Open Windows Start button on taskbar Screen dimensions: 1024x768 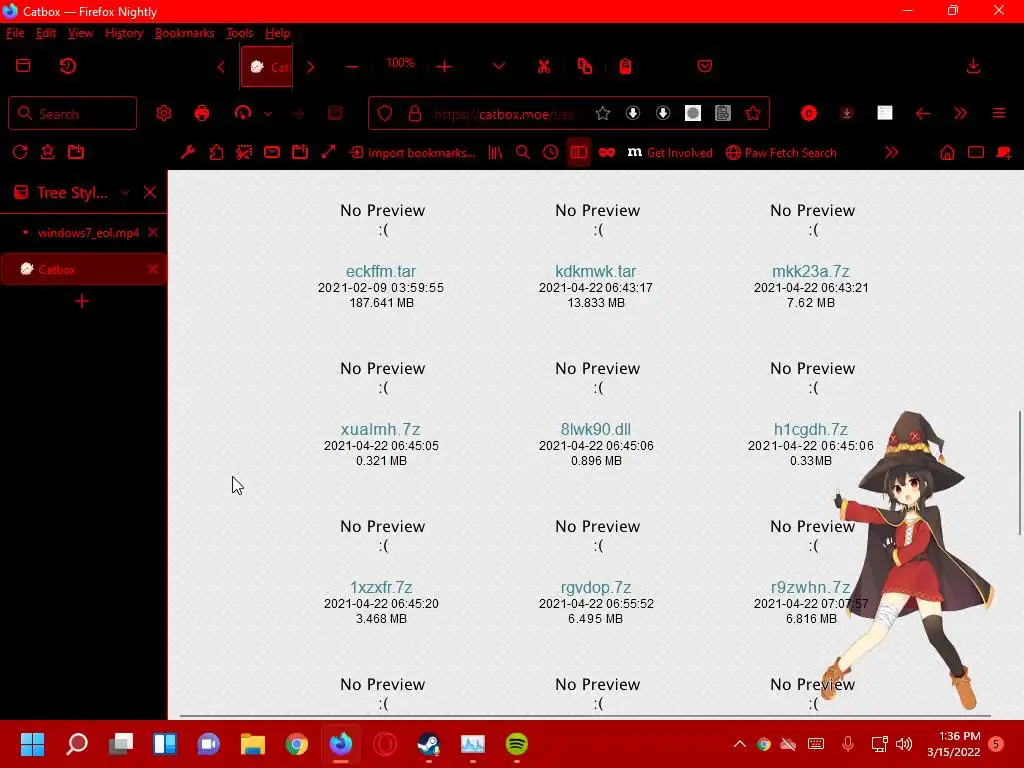32,744
